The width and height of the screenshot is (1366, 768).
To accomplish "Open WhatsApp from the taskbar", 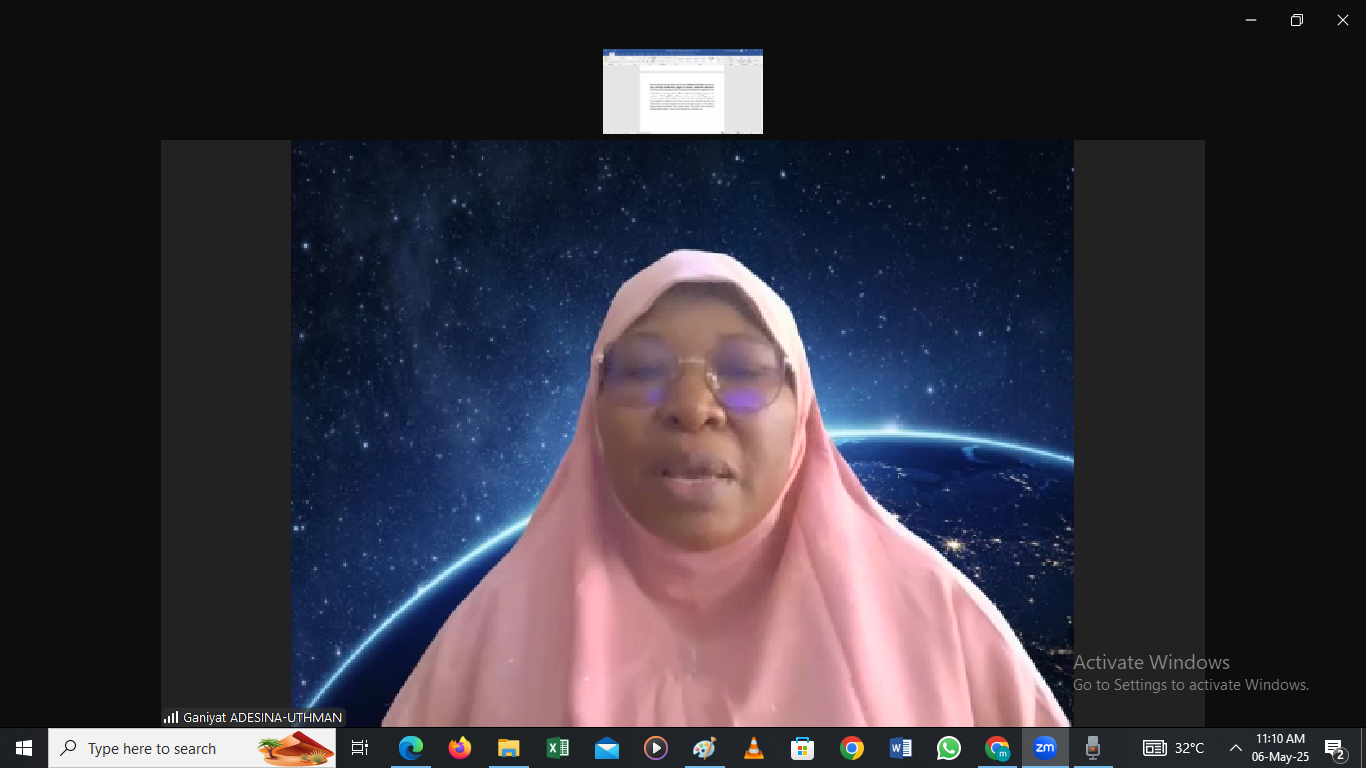I will 949,748.
